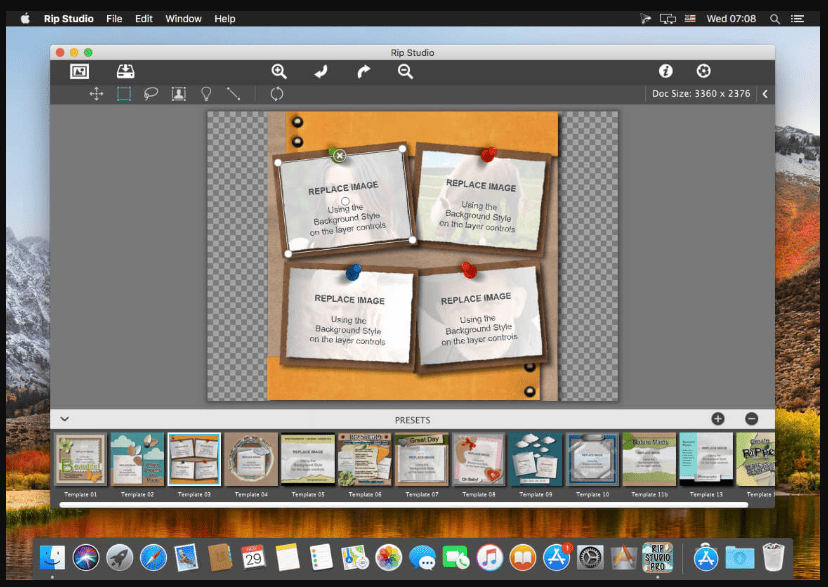Select the lasso tool
Screen dimensions: 828x587
[x=151, y=94]
